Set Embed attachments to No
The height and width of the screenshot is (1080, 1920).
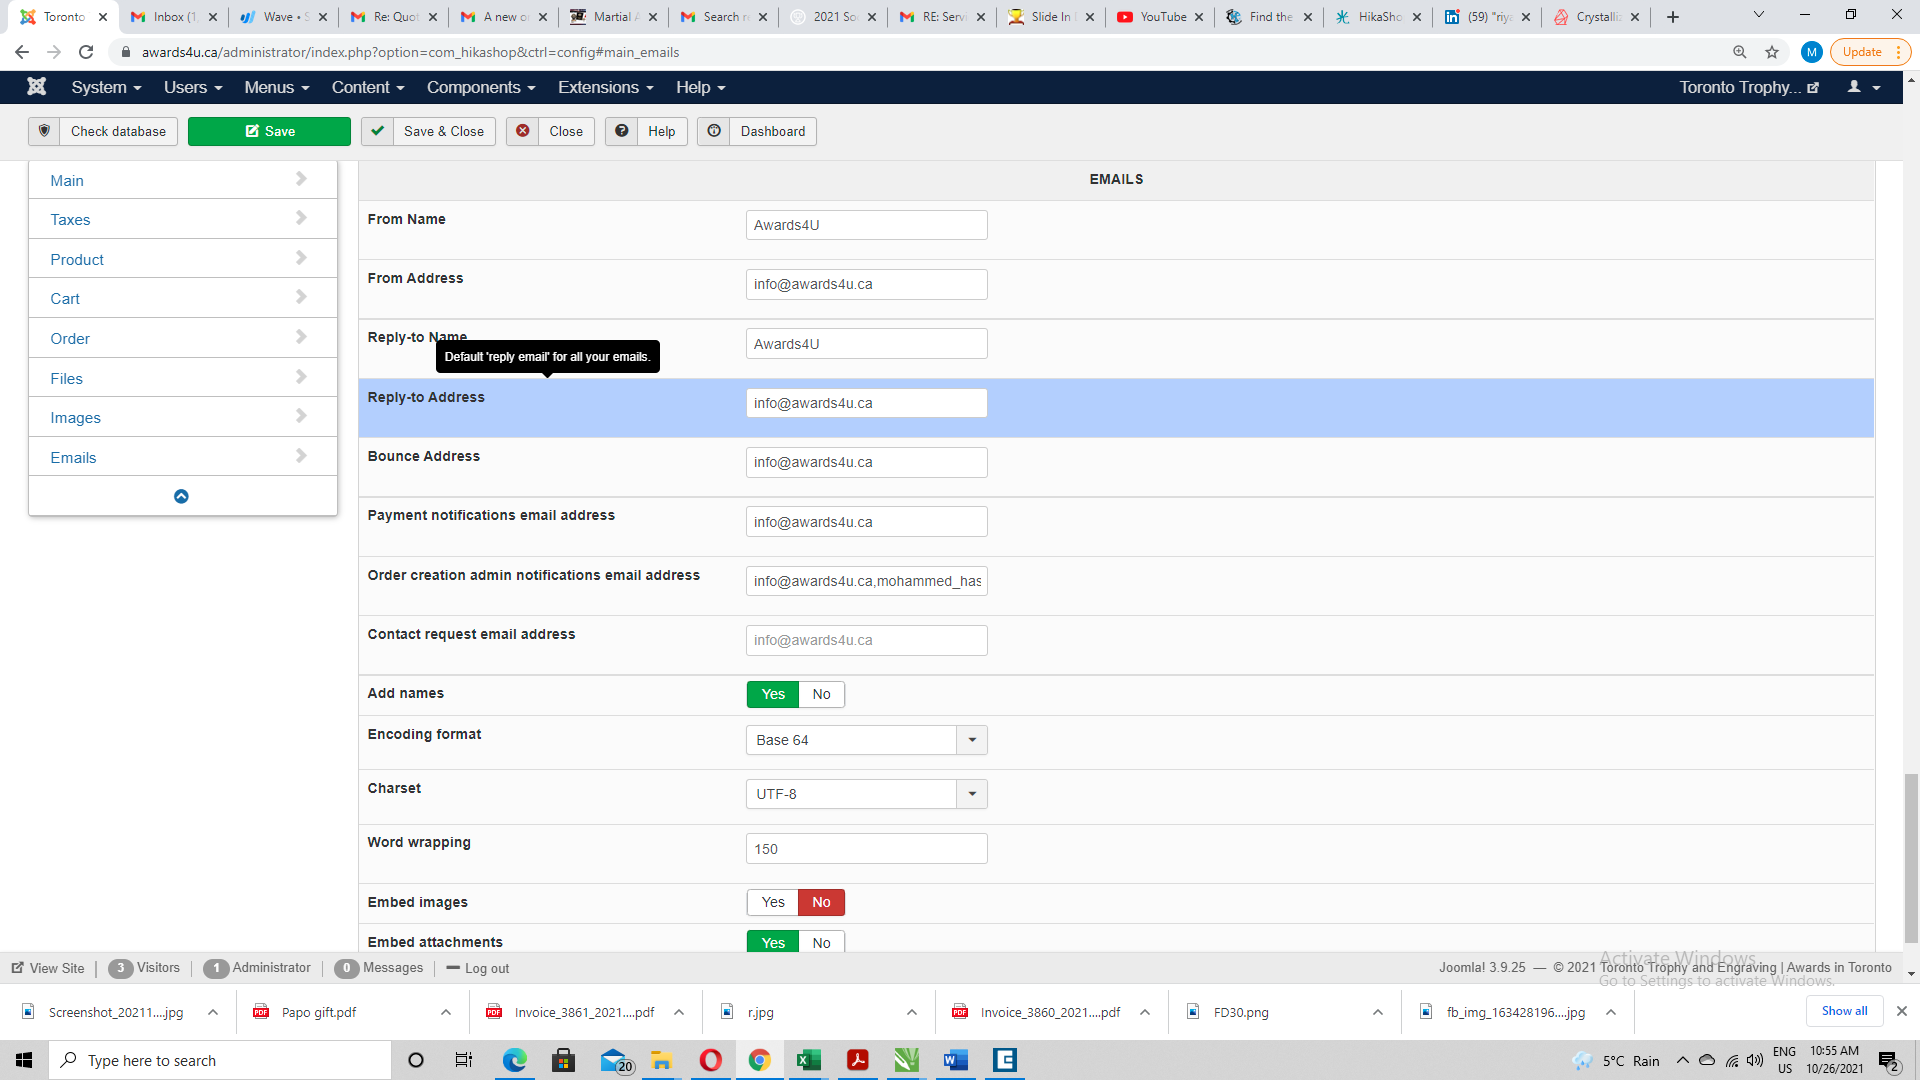pyautogui.click(x=821, y=942)
